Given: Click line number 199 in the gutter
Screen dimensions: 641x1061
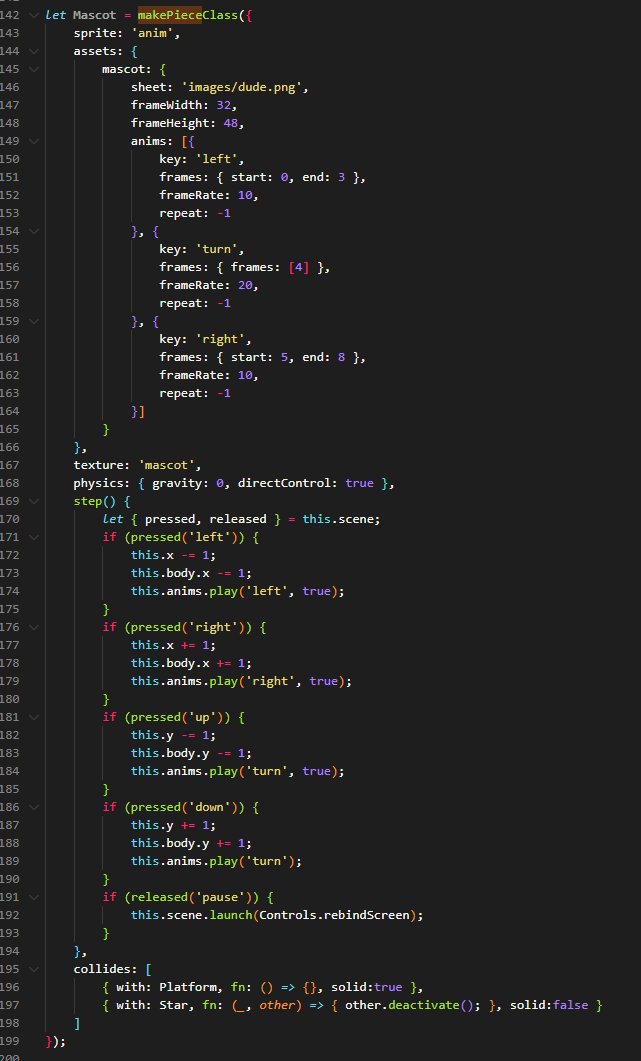Looking at the screenshot, I should 13,1039.
